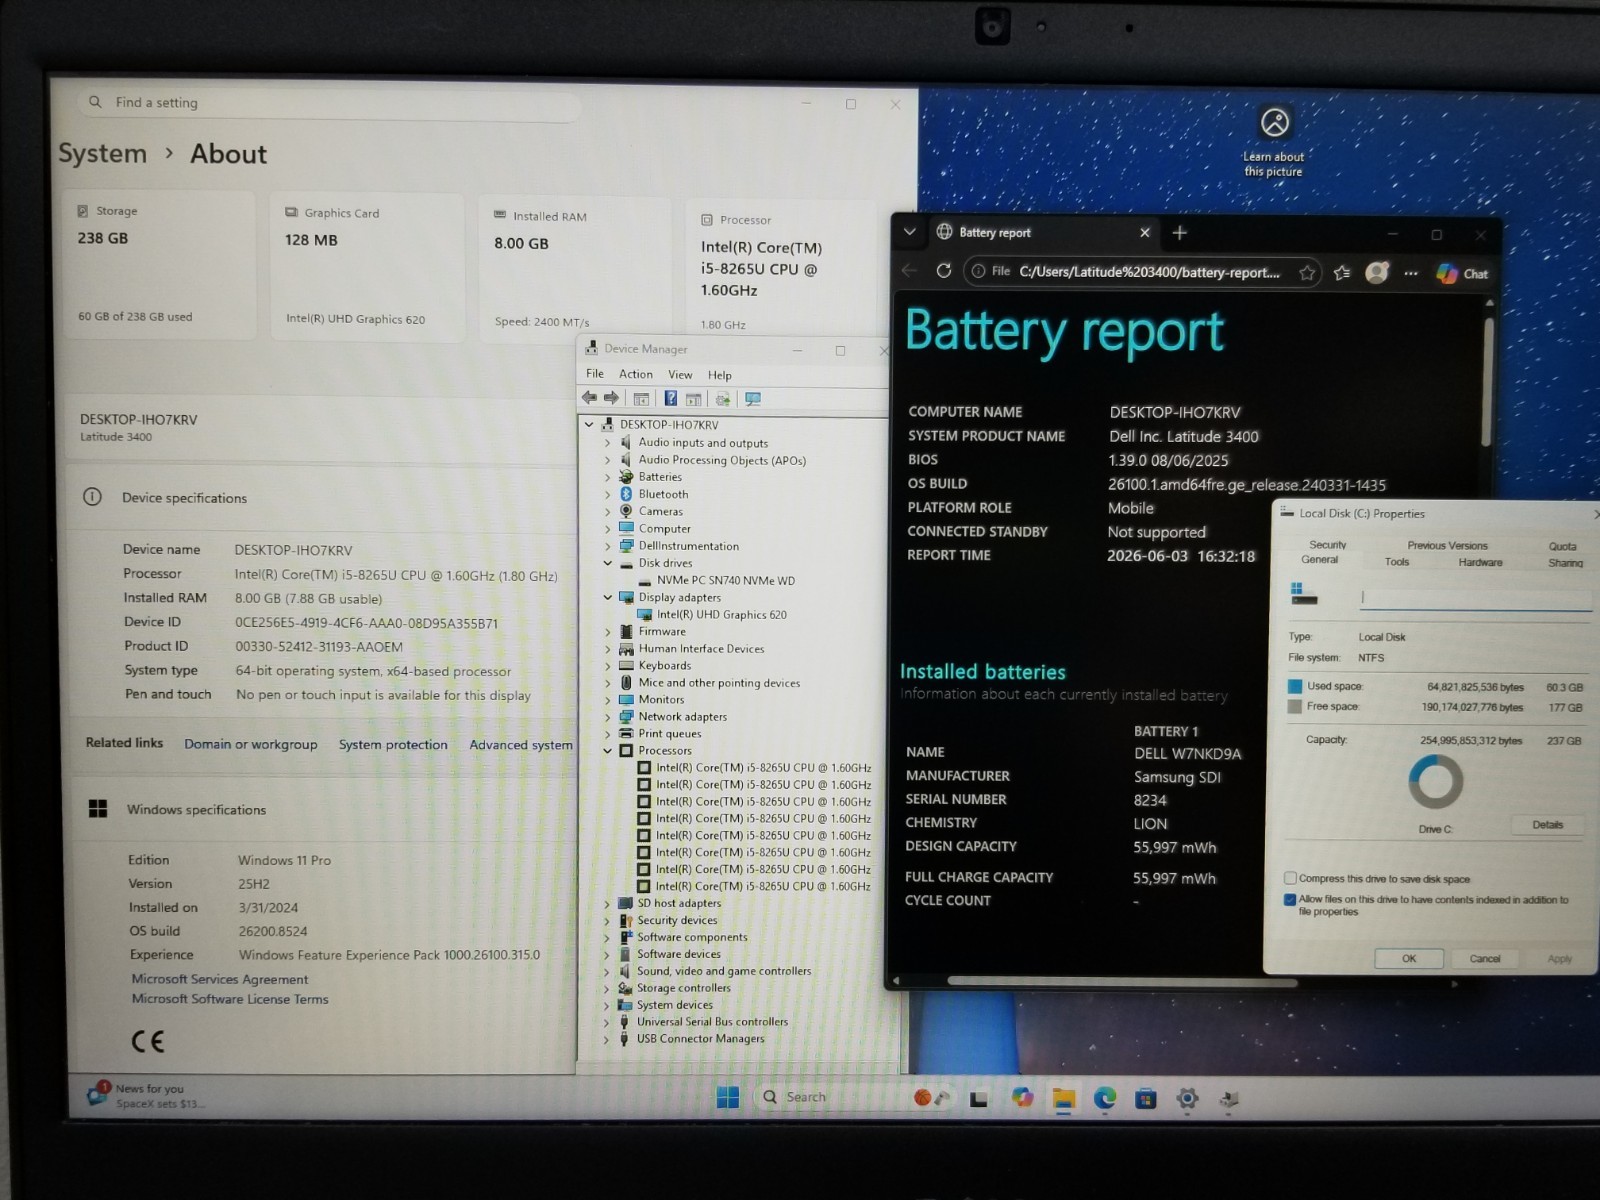Uncheck Allow files to have contents indexed

[x=1290, y=900]
